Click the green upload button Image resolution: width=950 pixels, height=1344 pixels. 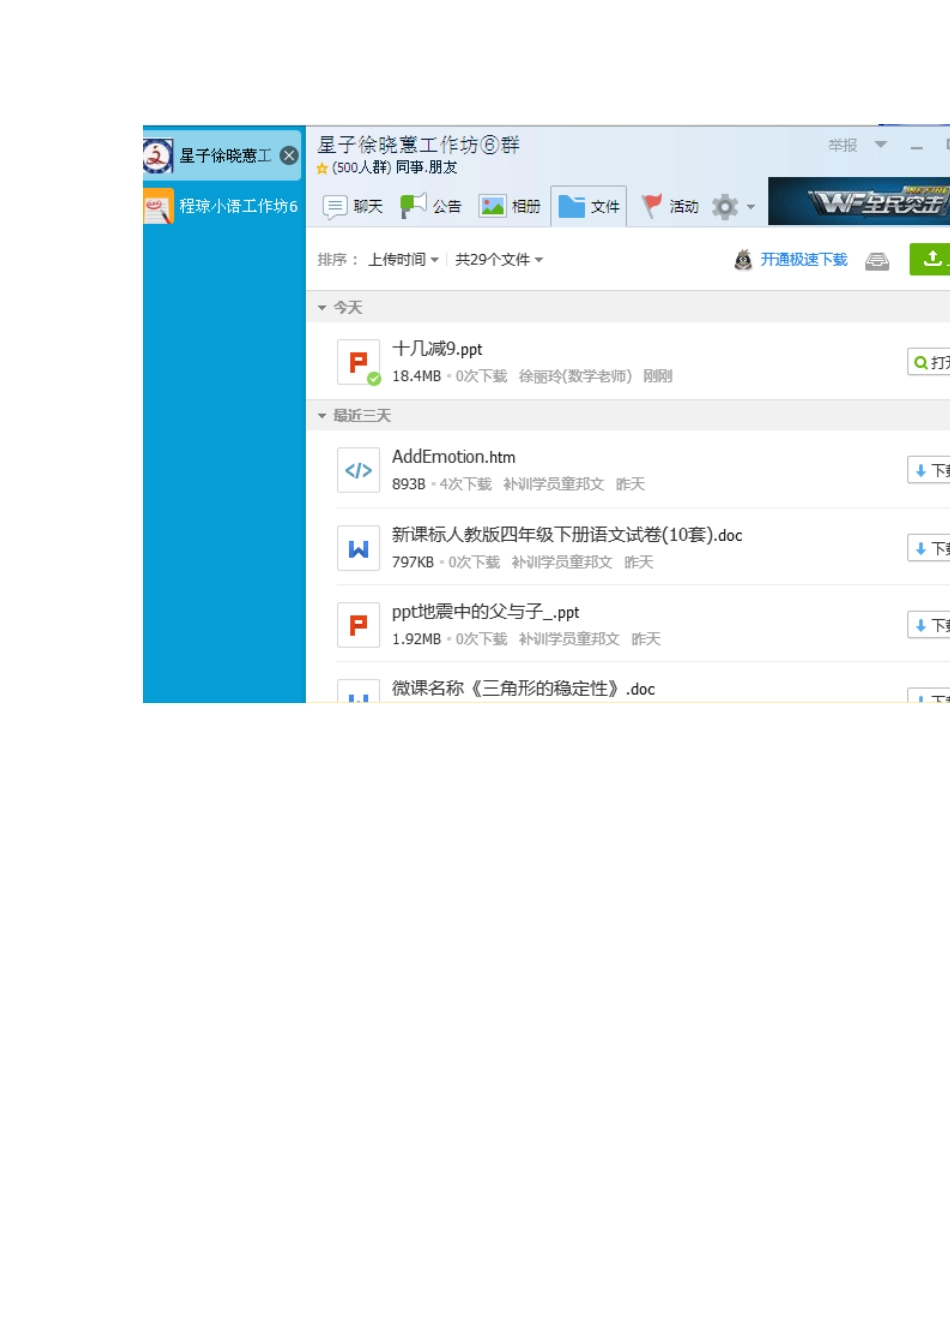click(930, 259)
